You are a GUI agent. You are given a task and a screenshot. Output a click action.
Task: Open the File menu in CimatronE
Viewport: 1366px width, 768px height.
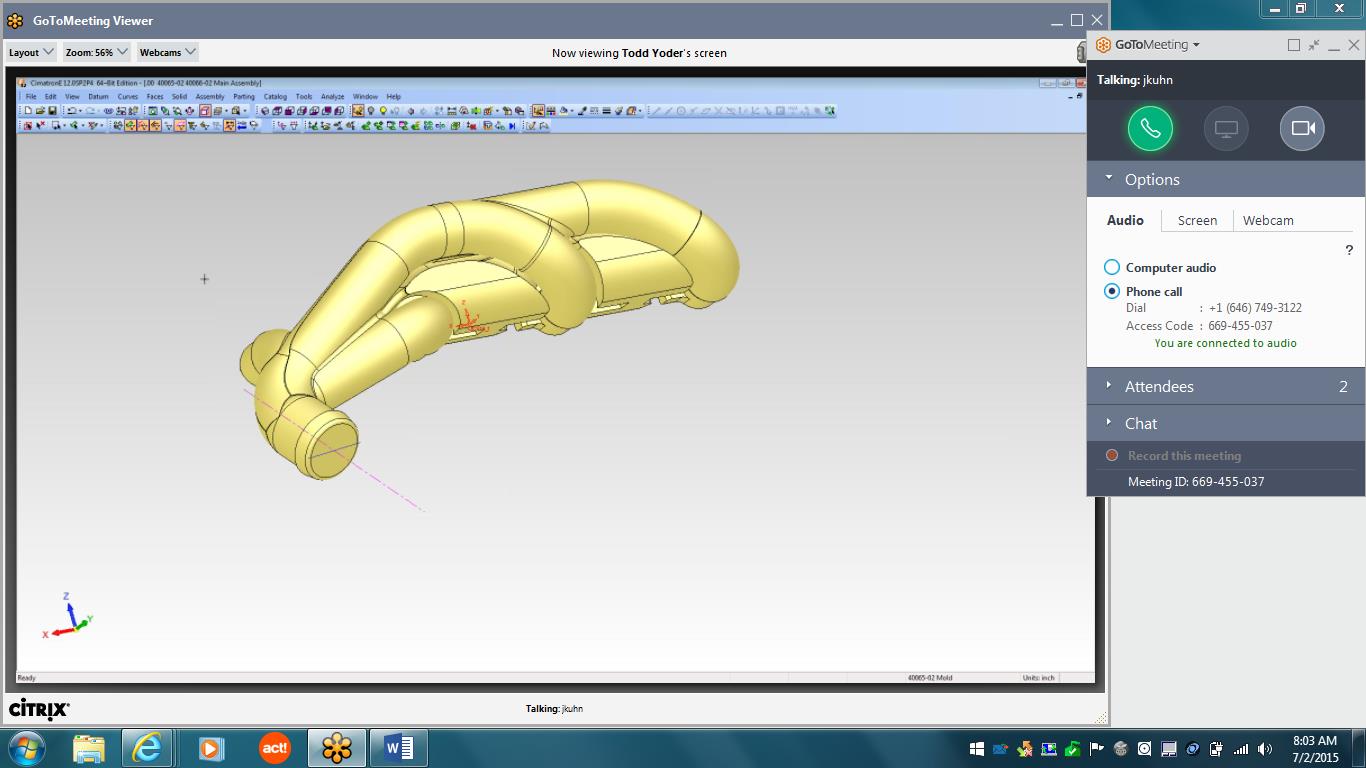(x=31, y=97)
